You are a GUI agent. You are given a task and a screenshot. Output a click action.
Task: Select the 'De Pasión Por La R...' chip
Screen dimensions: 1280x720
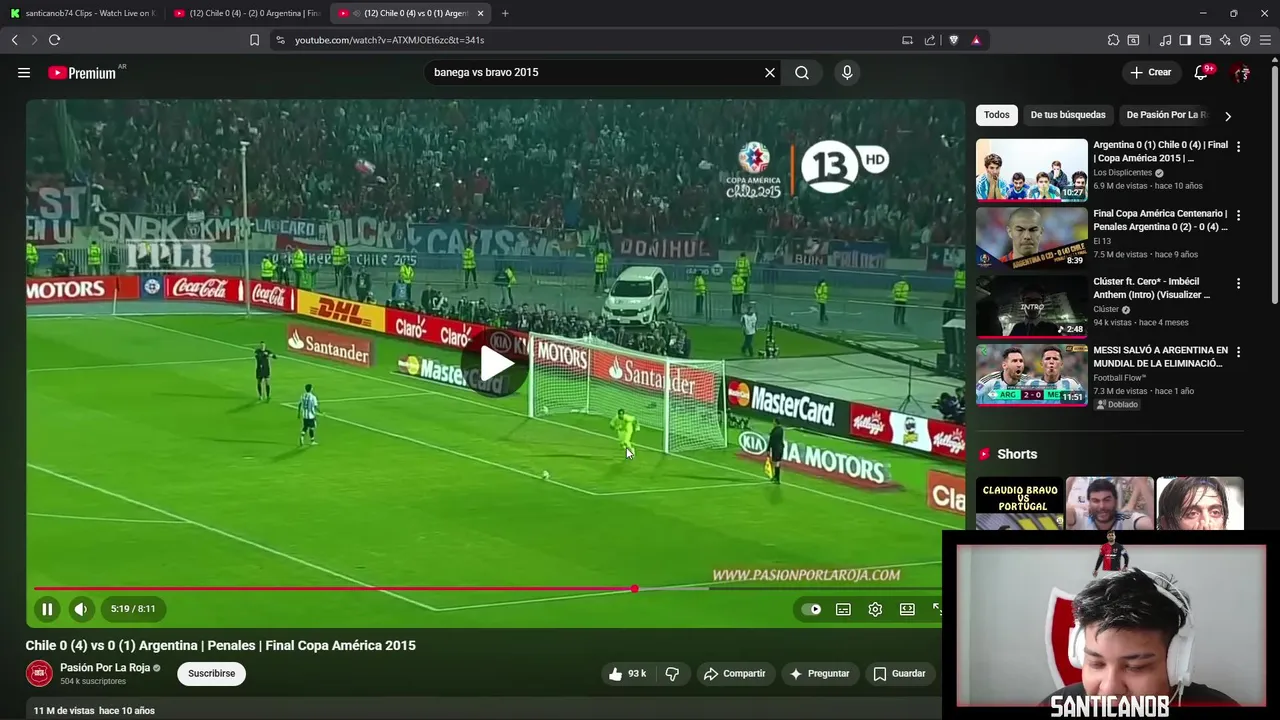[1166, 115]
